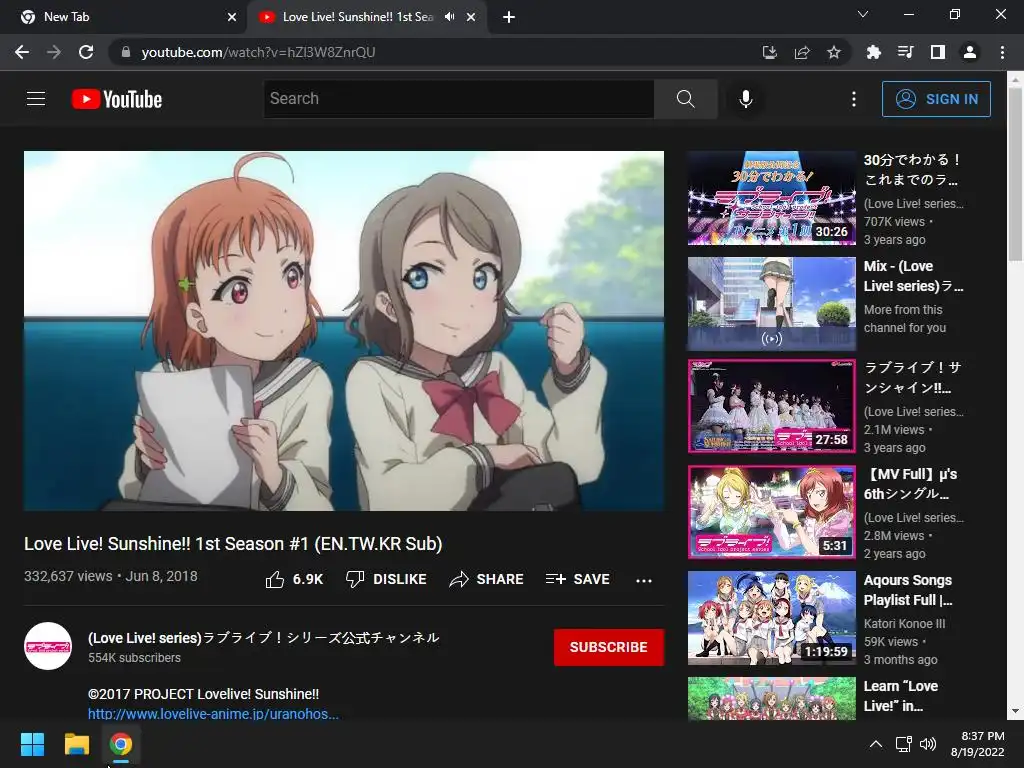Click the address bar URL
The image size is (1024, 768).
258,52
